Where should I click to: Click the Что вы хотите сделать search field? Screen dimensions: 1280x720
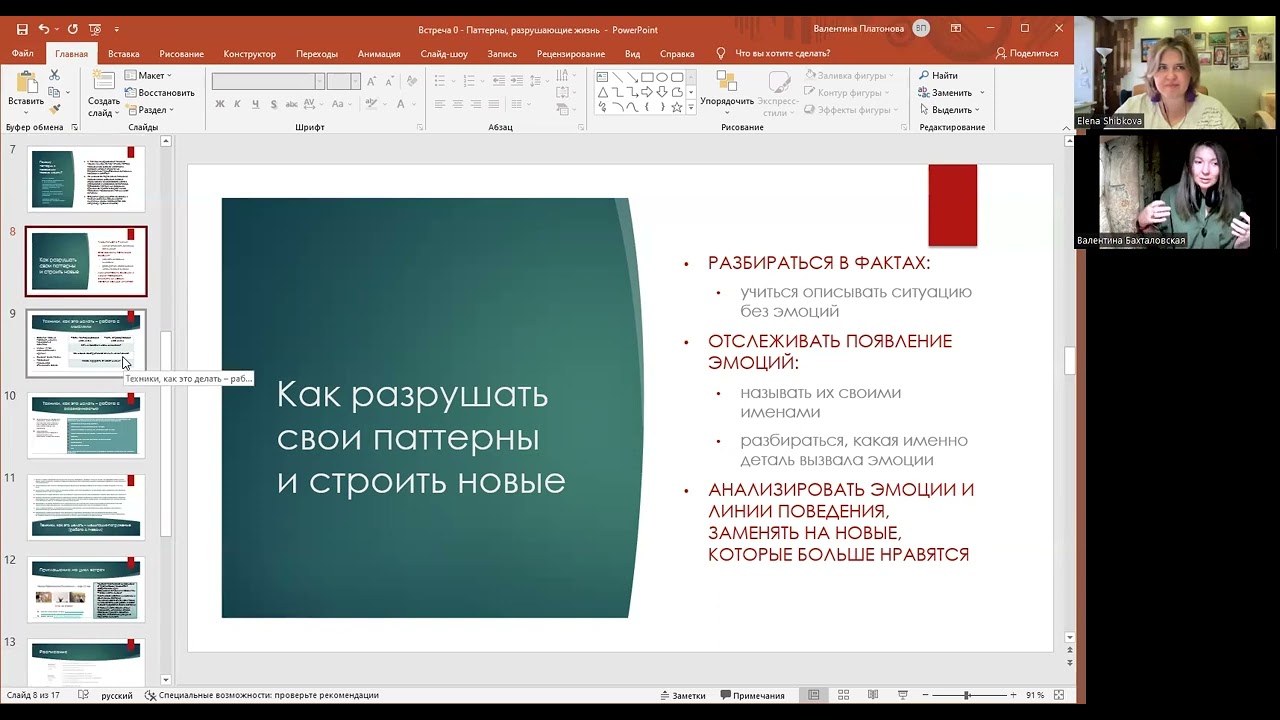click(782, 54)
